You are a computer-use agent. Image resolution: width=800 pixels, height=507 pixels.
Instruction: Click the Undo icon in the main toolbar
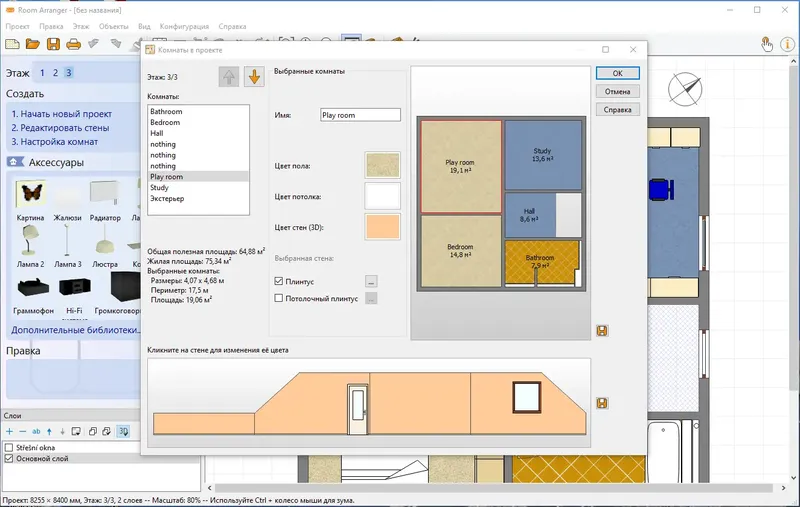click(x=94, y=44)
